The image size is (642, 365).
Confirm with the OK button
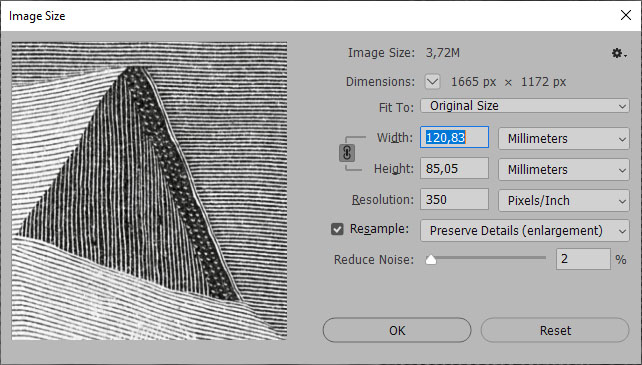[397, 330]
